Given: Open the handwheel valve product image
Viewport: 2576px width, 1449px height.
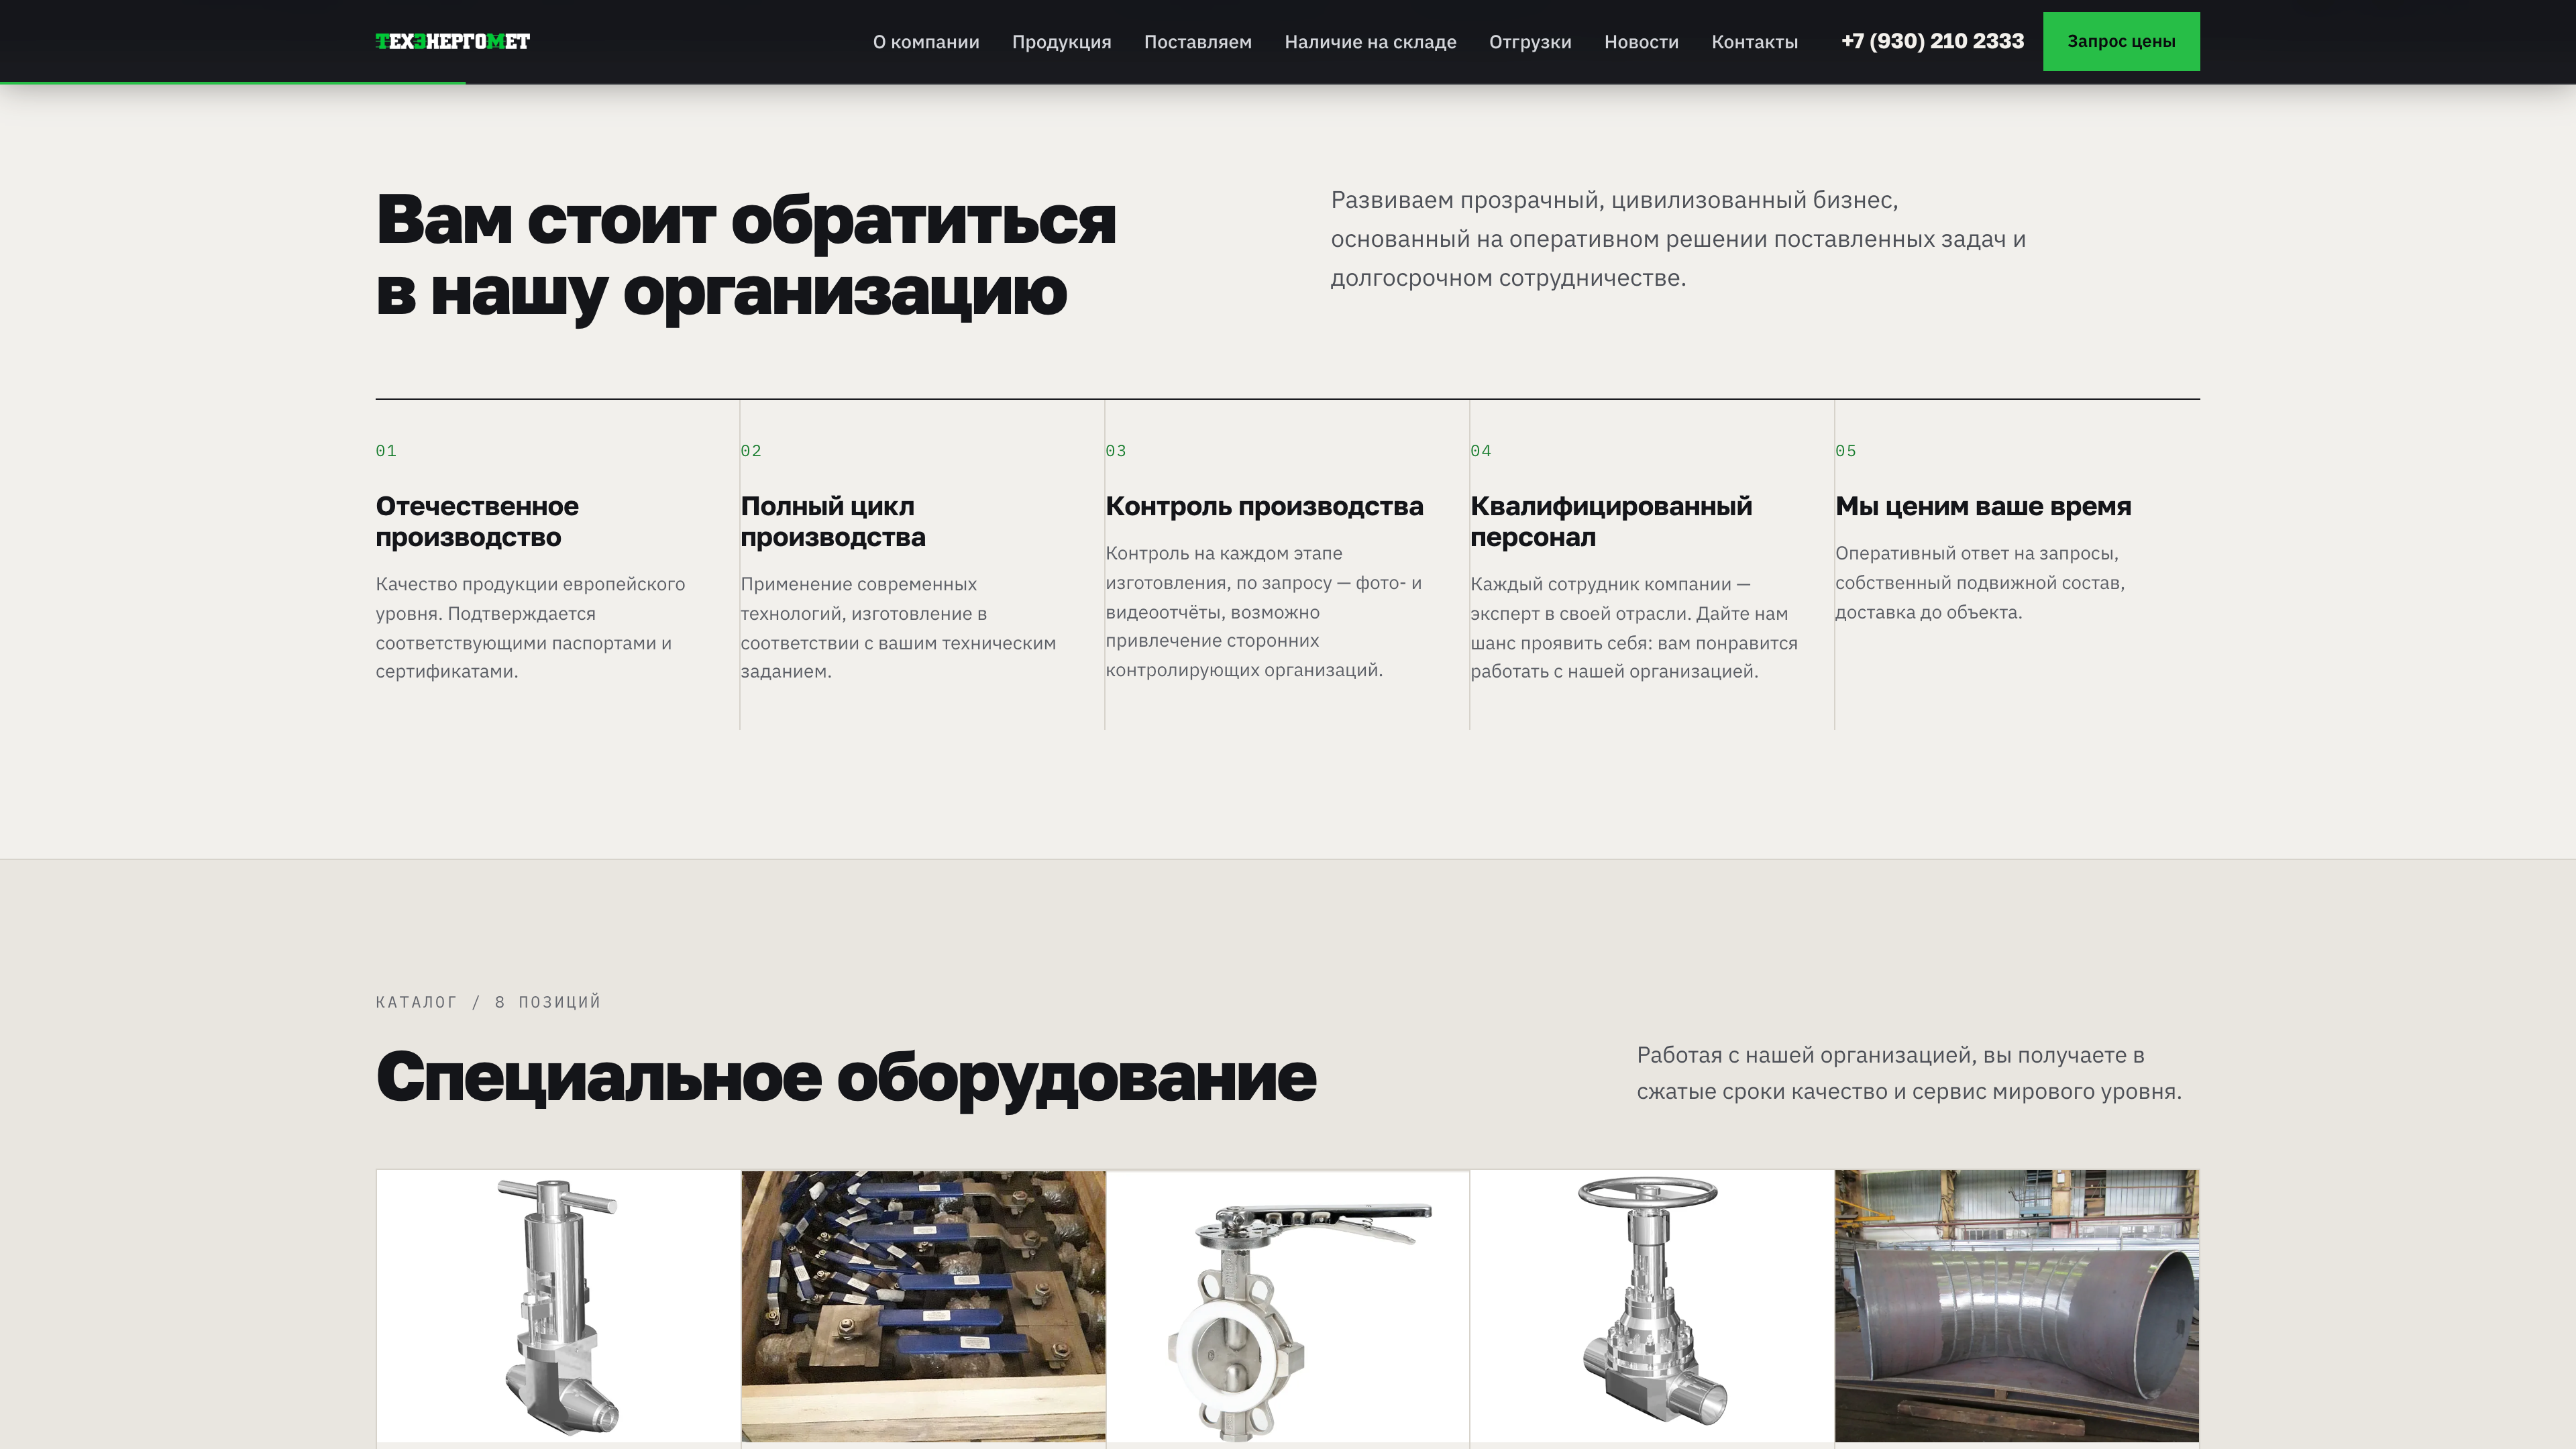Looking at the screenshot, I should point(1652,1306).
